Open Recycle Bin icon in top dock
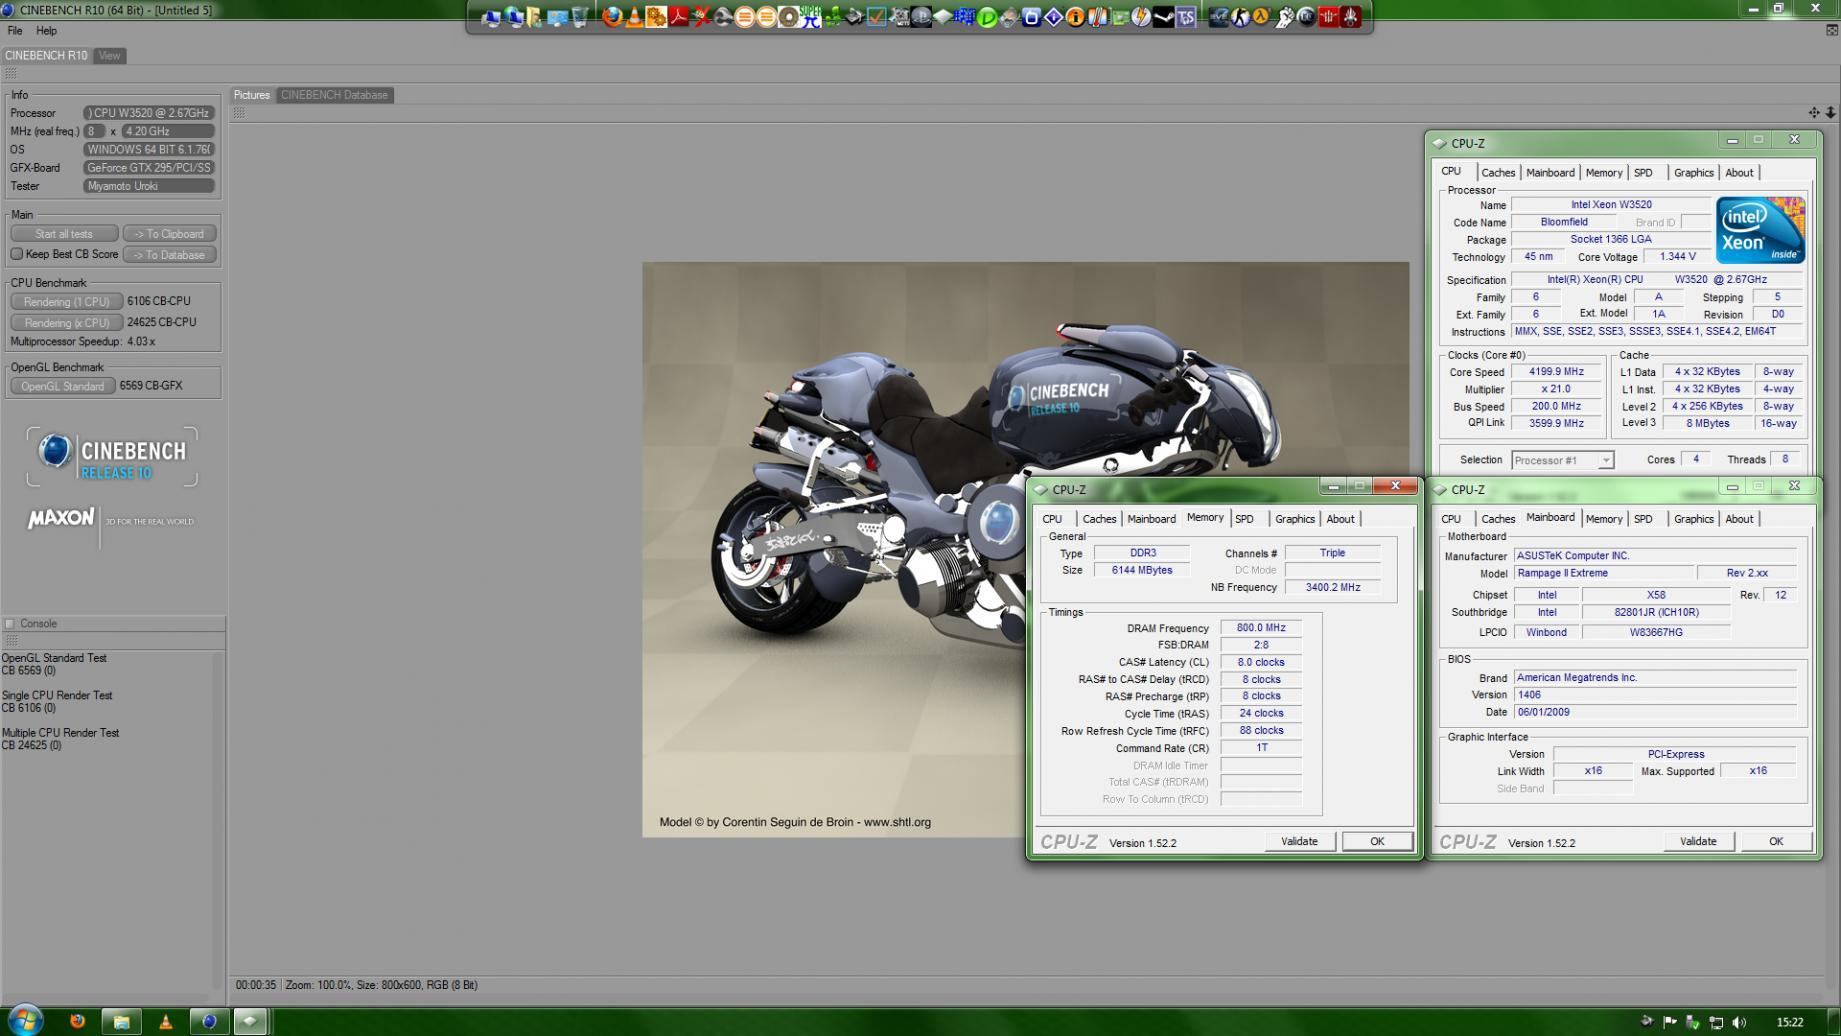 pos(579,17)
